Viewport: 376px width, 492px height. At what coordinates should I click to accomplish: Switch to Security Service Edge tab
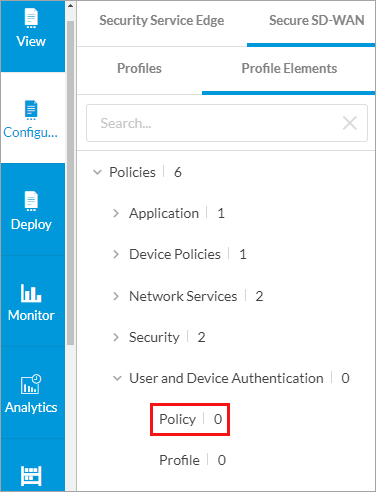[162, 20]
